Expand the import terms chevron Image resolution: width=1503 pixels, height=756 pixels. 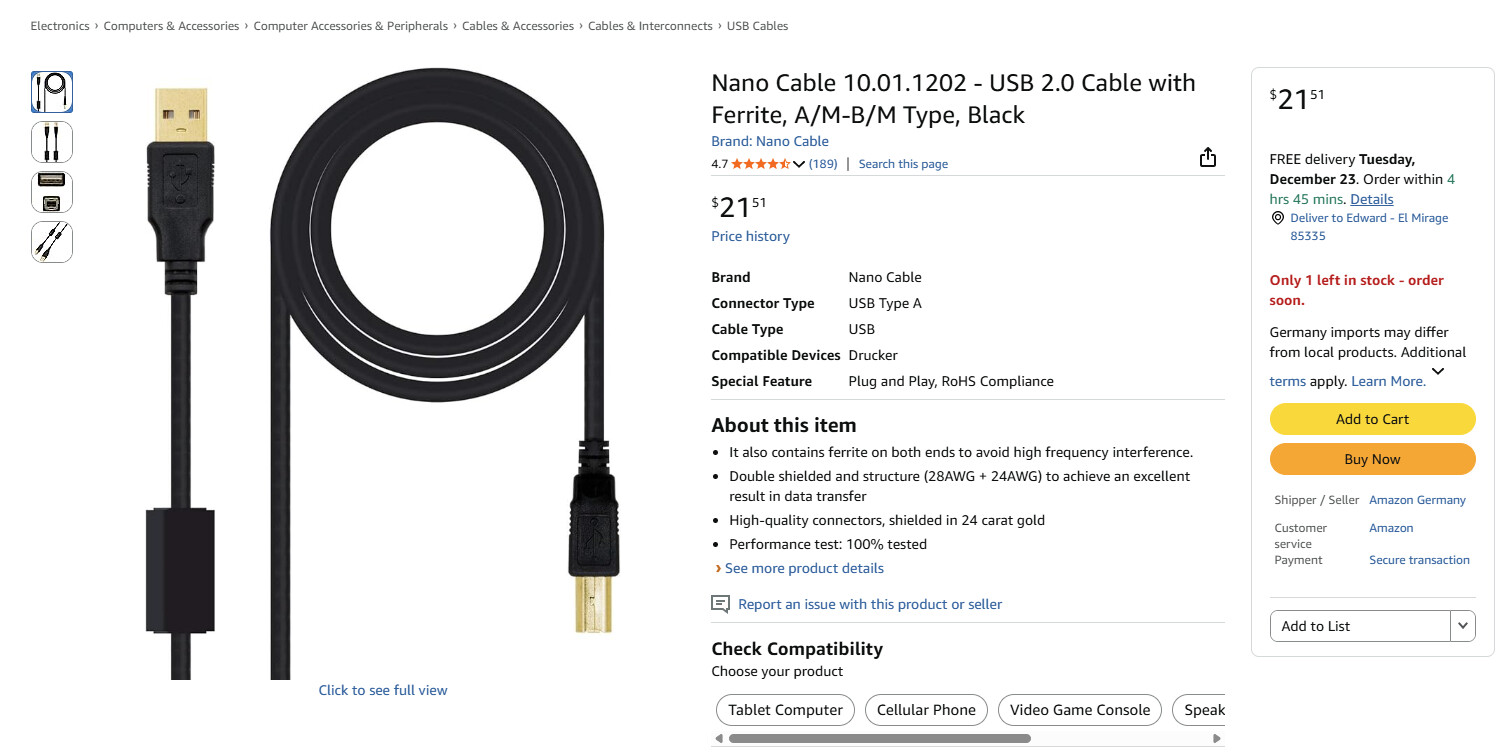(1438, 371)
